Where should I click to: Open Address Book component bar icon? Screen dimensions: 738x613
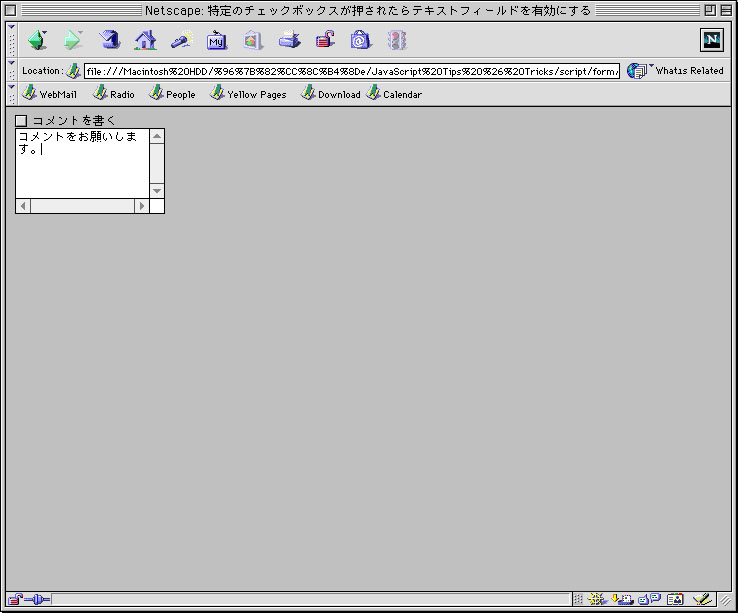(675, 599)
